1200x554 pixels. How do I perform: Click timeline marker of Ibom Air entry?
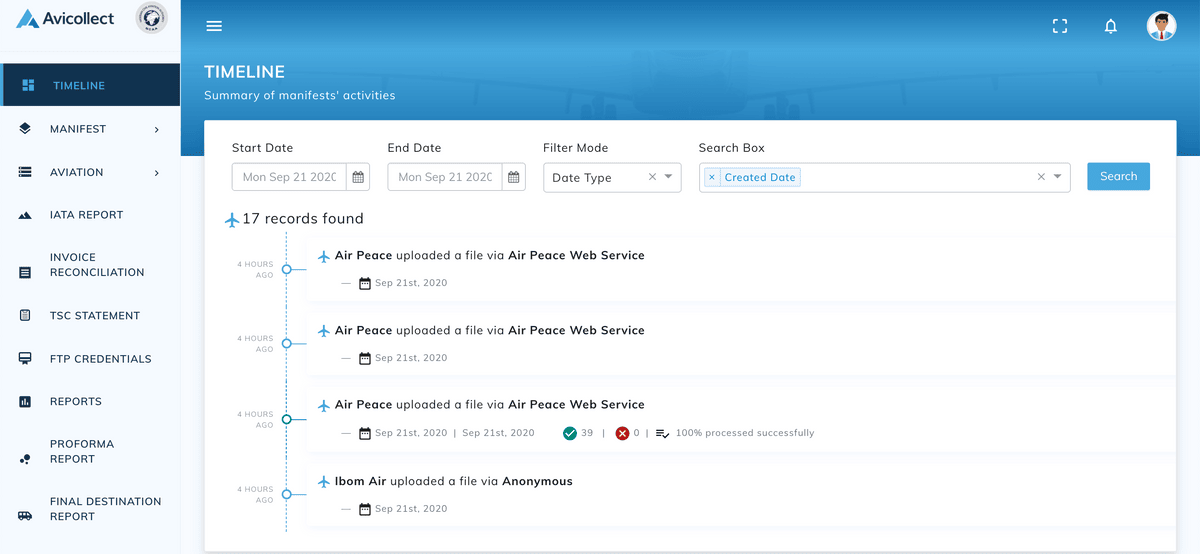tap(286, 494)
